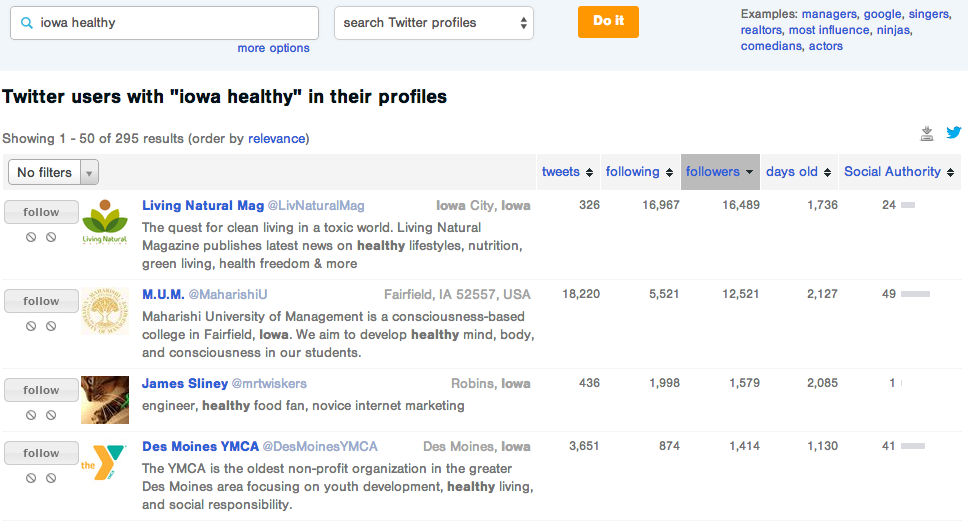Image resolution: width=968 pixels, height=527 pixels.
Task: Open the search Twitter profiles dropdown
Action: pyautogui.click(x=433, y=23)
